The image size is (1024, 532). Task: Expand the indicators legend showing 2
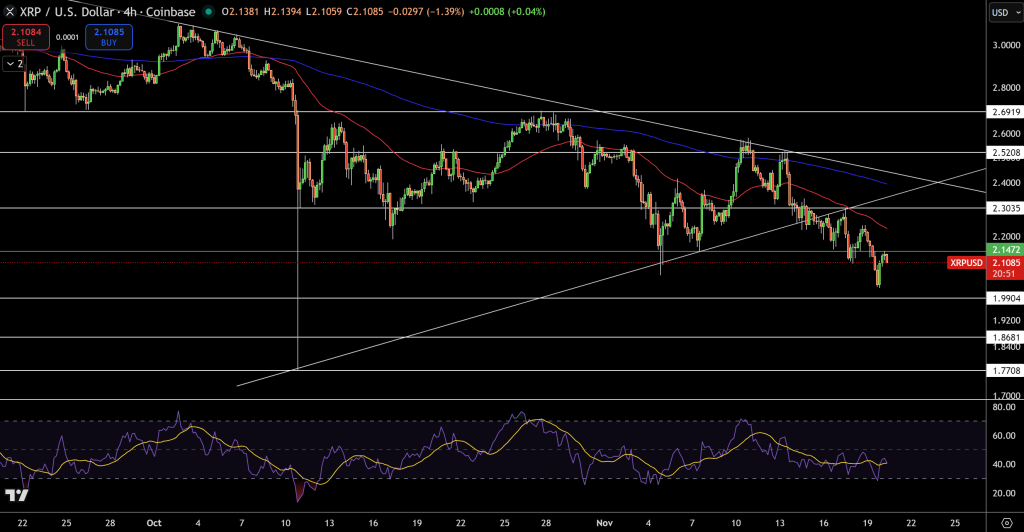tap(14, 64)
